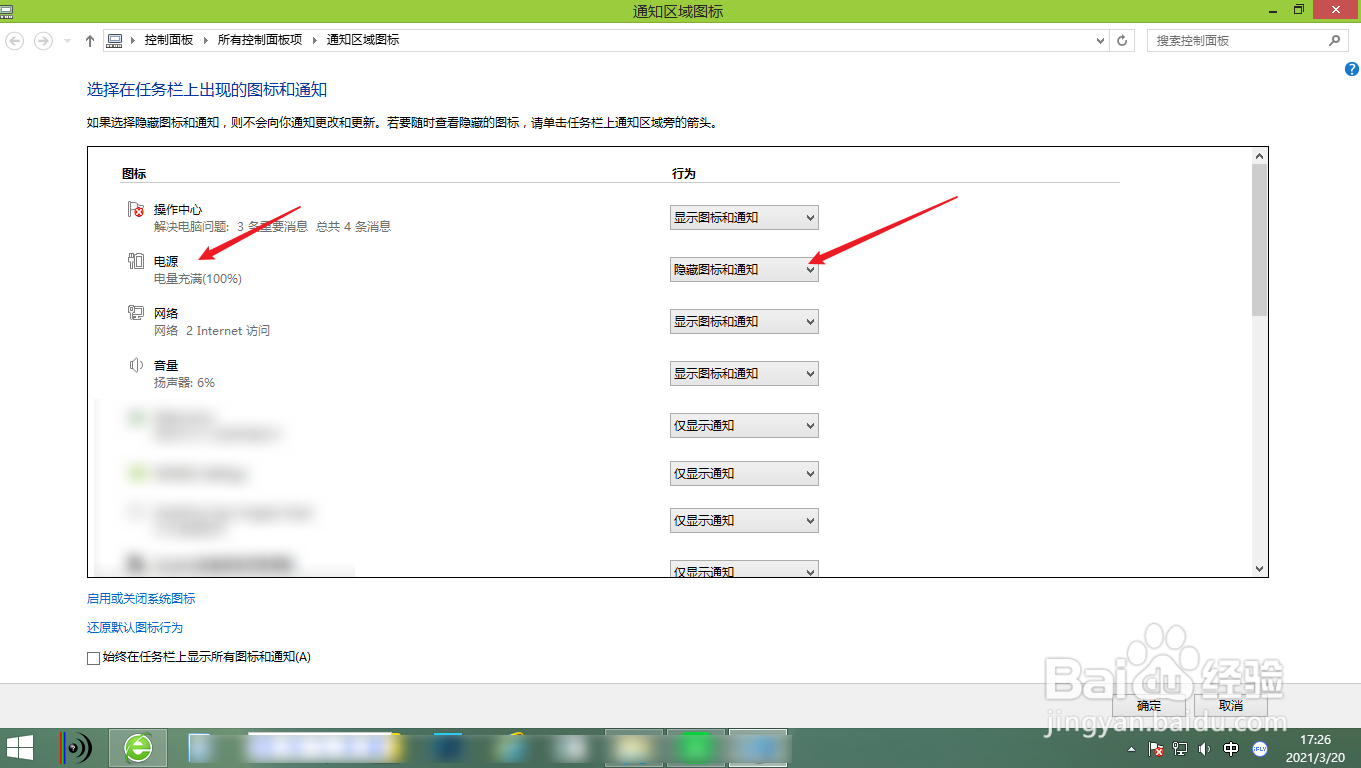Go up one level with up arrow

tap(90, 40)
